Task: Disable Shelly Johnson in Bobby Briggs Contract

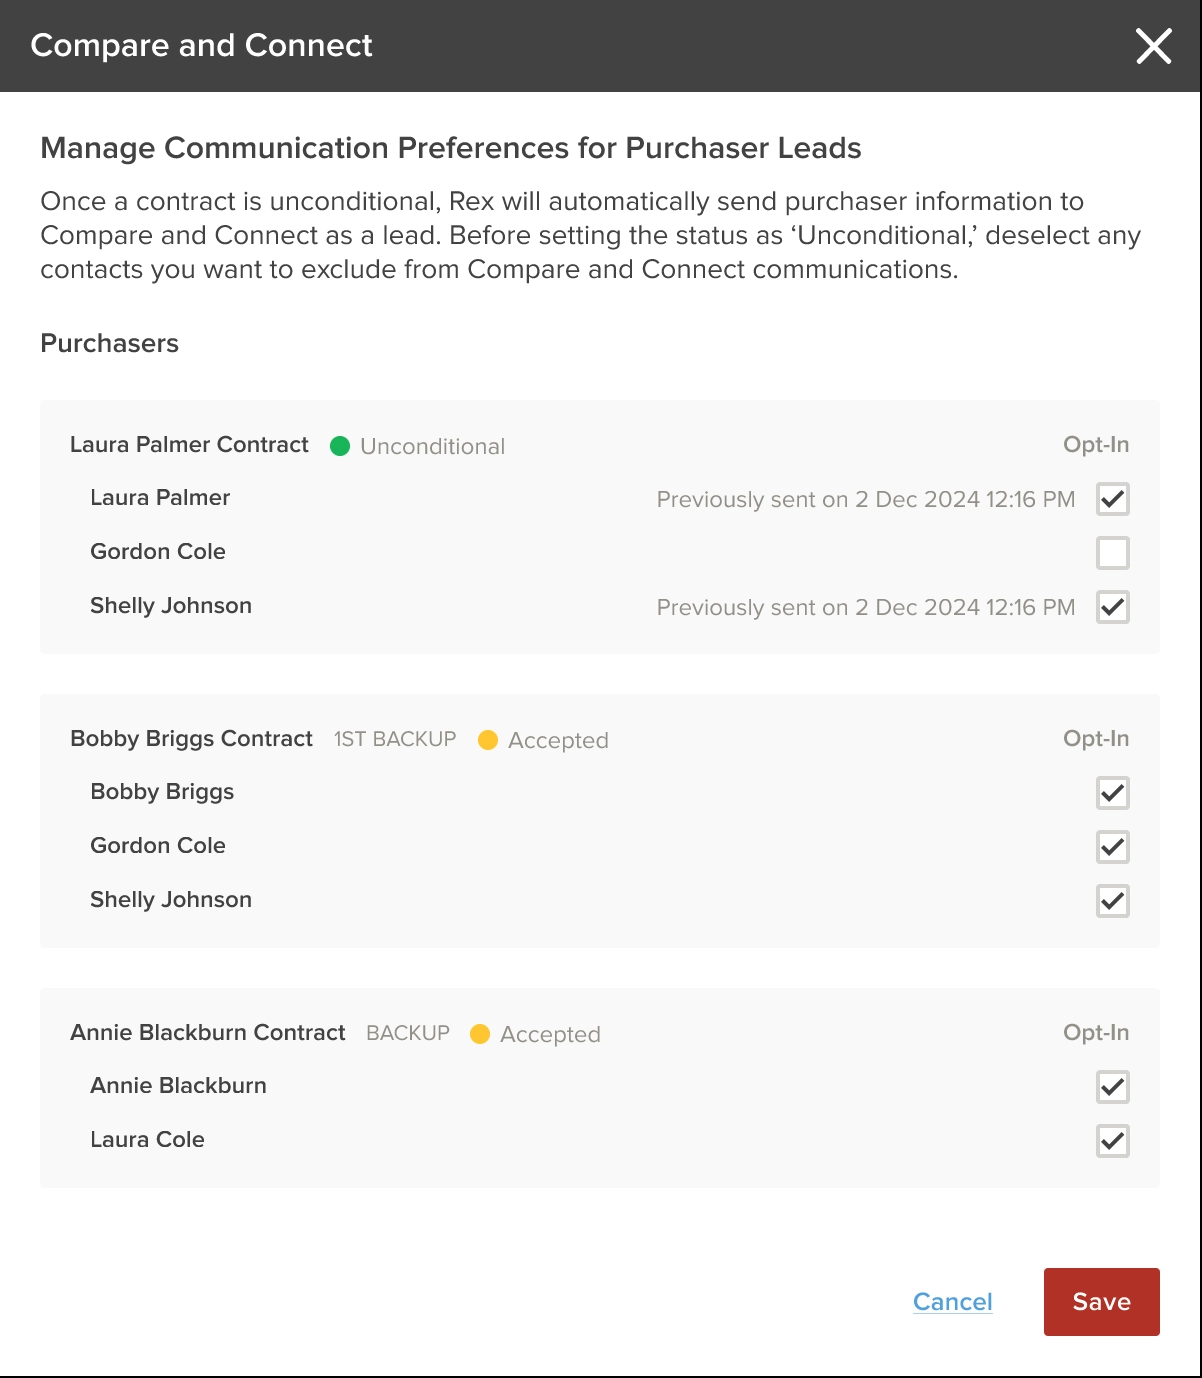Action: click(1113, 901)
